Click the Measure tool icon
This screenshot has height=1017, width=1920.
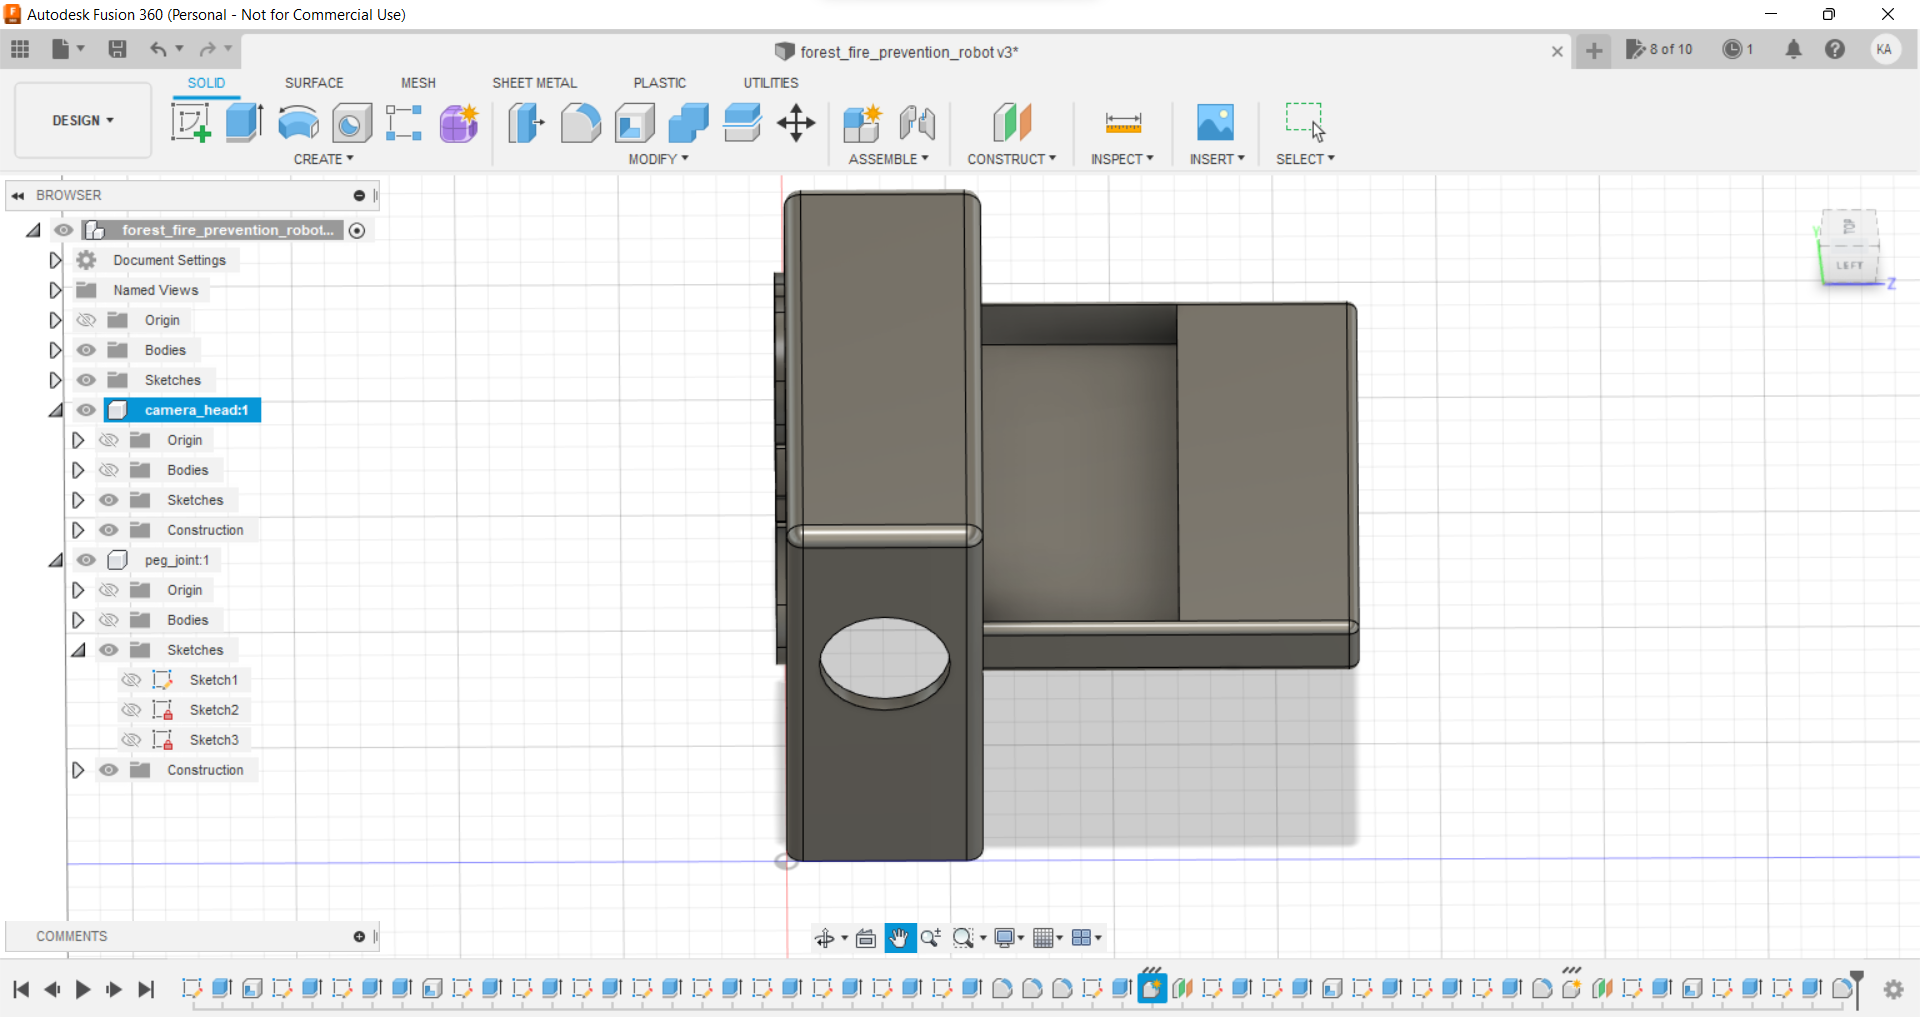pos(1123,123)
